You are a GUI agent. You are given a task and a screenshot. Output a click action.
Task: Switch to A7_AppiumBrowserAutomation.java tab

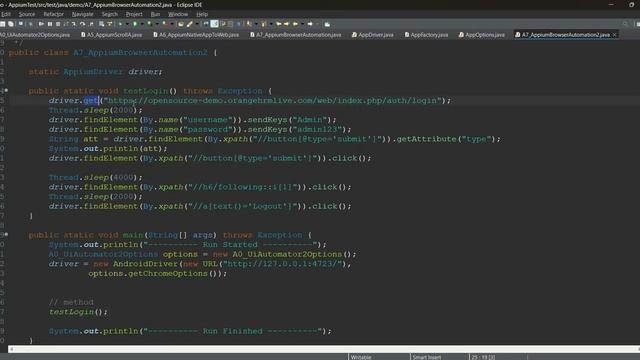(296, 35)
